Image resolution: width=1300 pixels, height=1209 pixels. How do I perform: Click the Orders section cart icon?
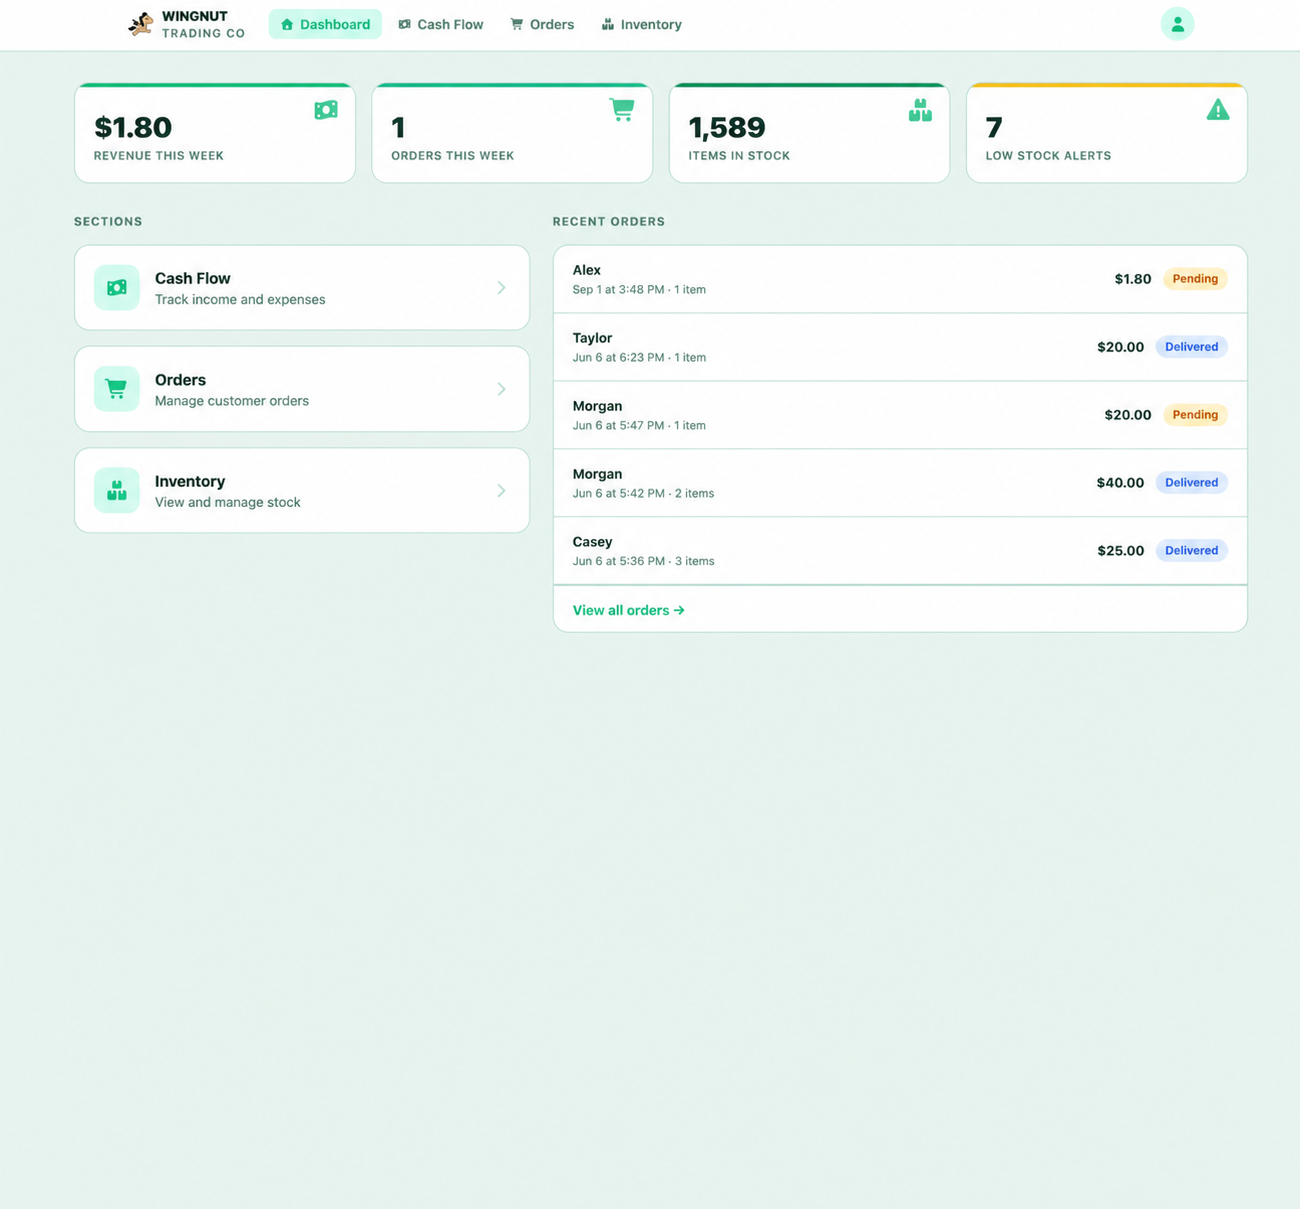click(x=117, y=389)
